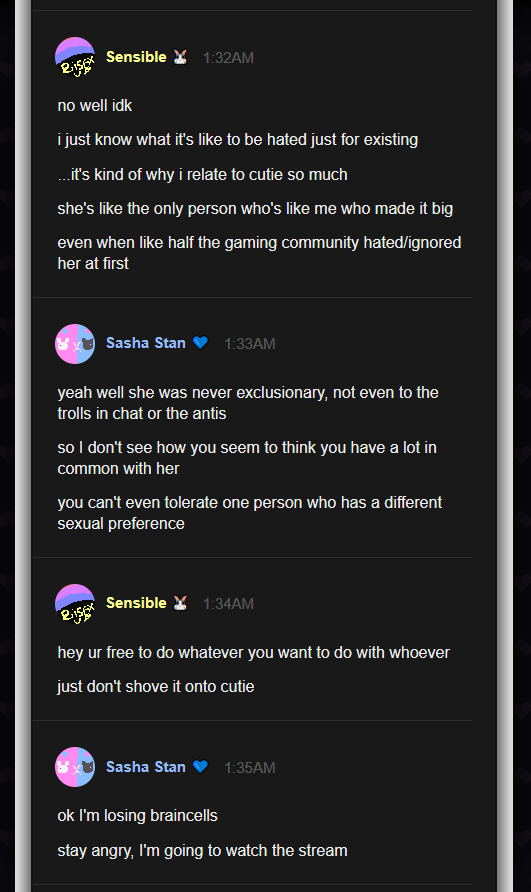Image resolution: width=531 pixels, height=892 pixels.
Task: Open Sensible's avatar on the 1:32AM message
Action: coord(75,57)
